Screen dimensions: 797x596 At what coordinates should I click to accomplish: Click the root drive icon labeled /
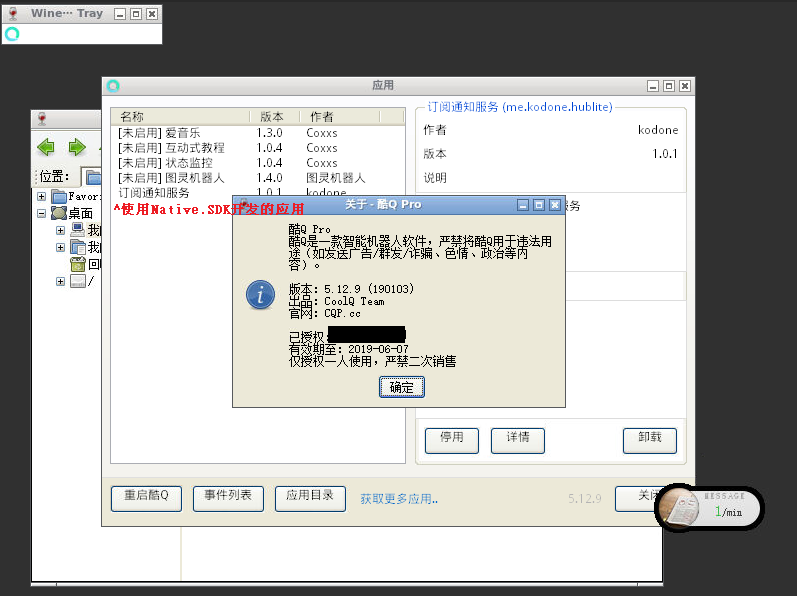click(78, 281)
